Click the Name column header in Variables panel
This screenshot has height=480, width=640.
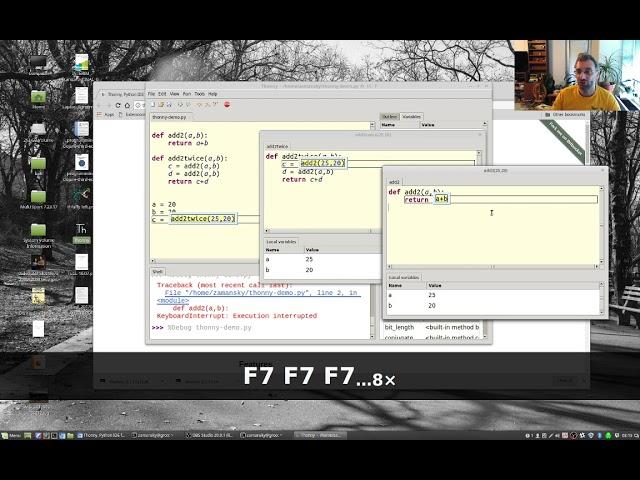click(400, 125)
